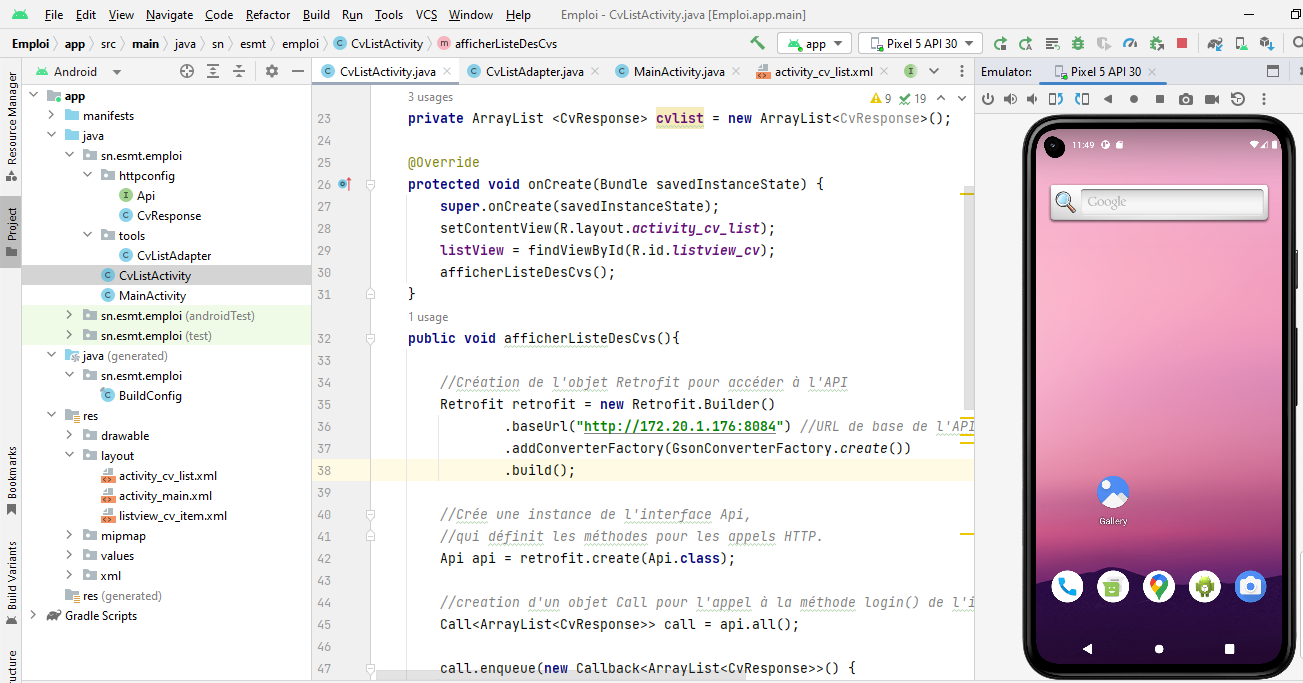
Task: Expand Gradle Scripts node
Action: tap(33, 616)
